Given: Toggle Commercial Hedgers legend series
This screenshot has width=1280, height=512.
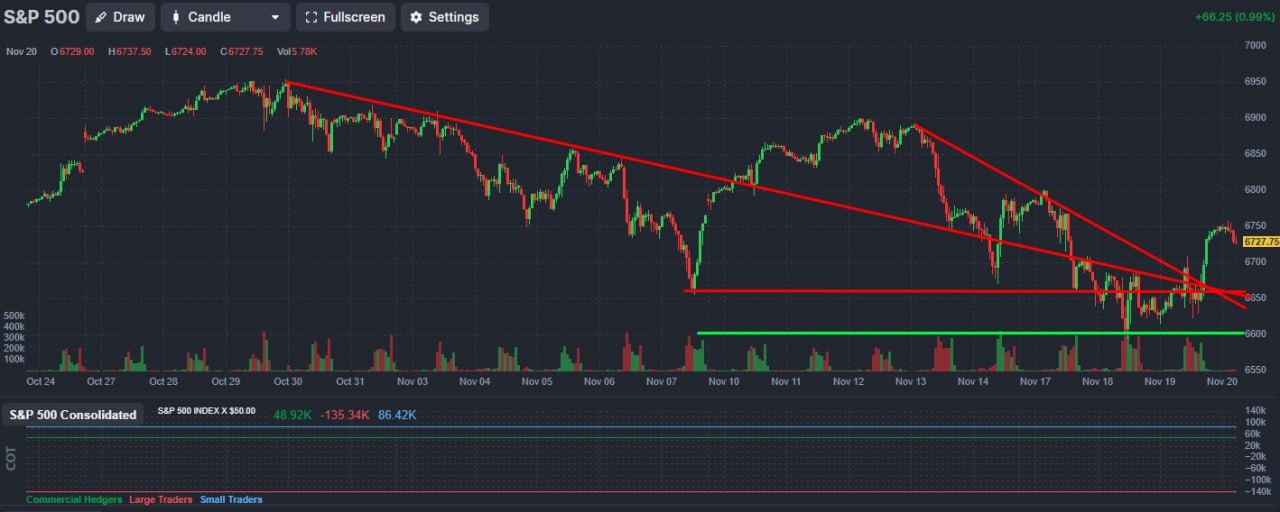Looking at the screenshot, I should point(74,499).
